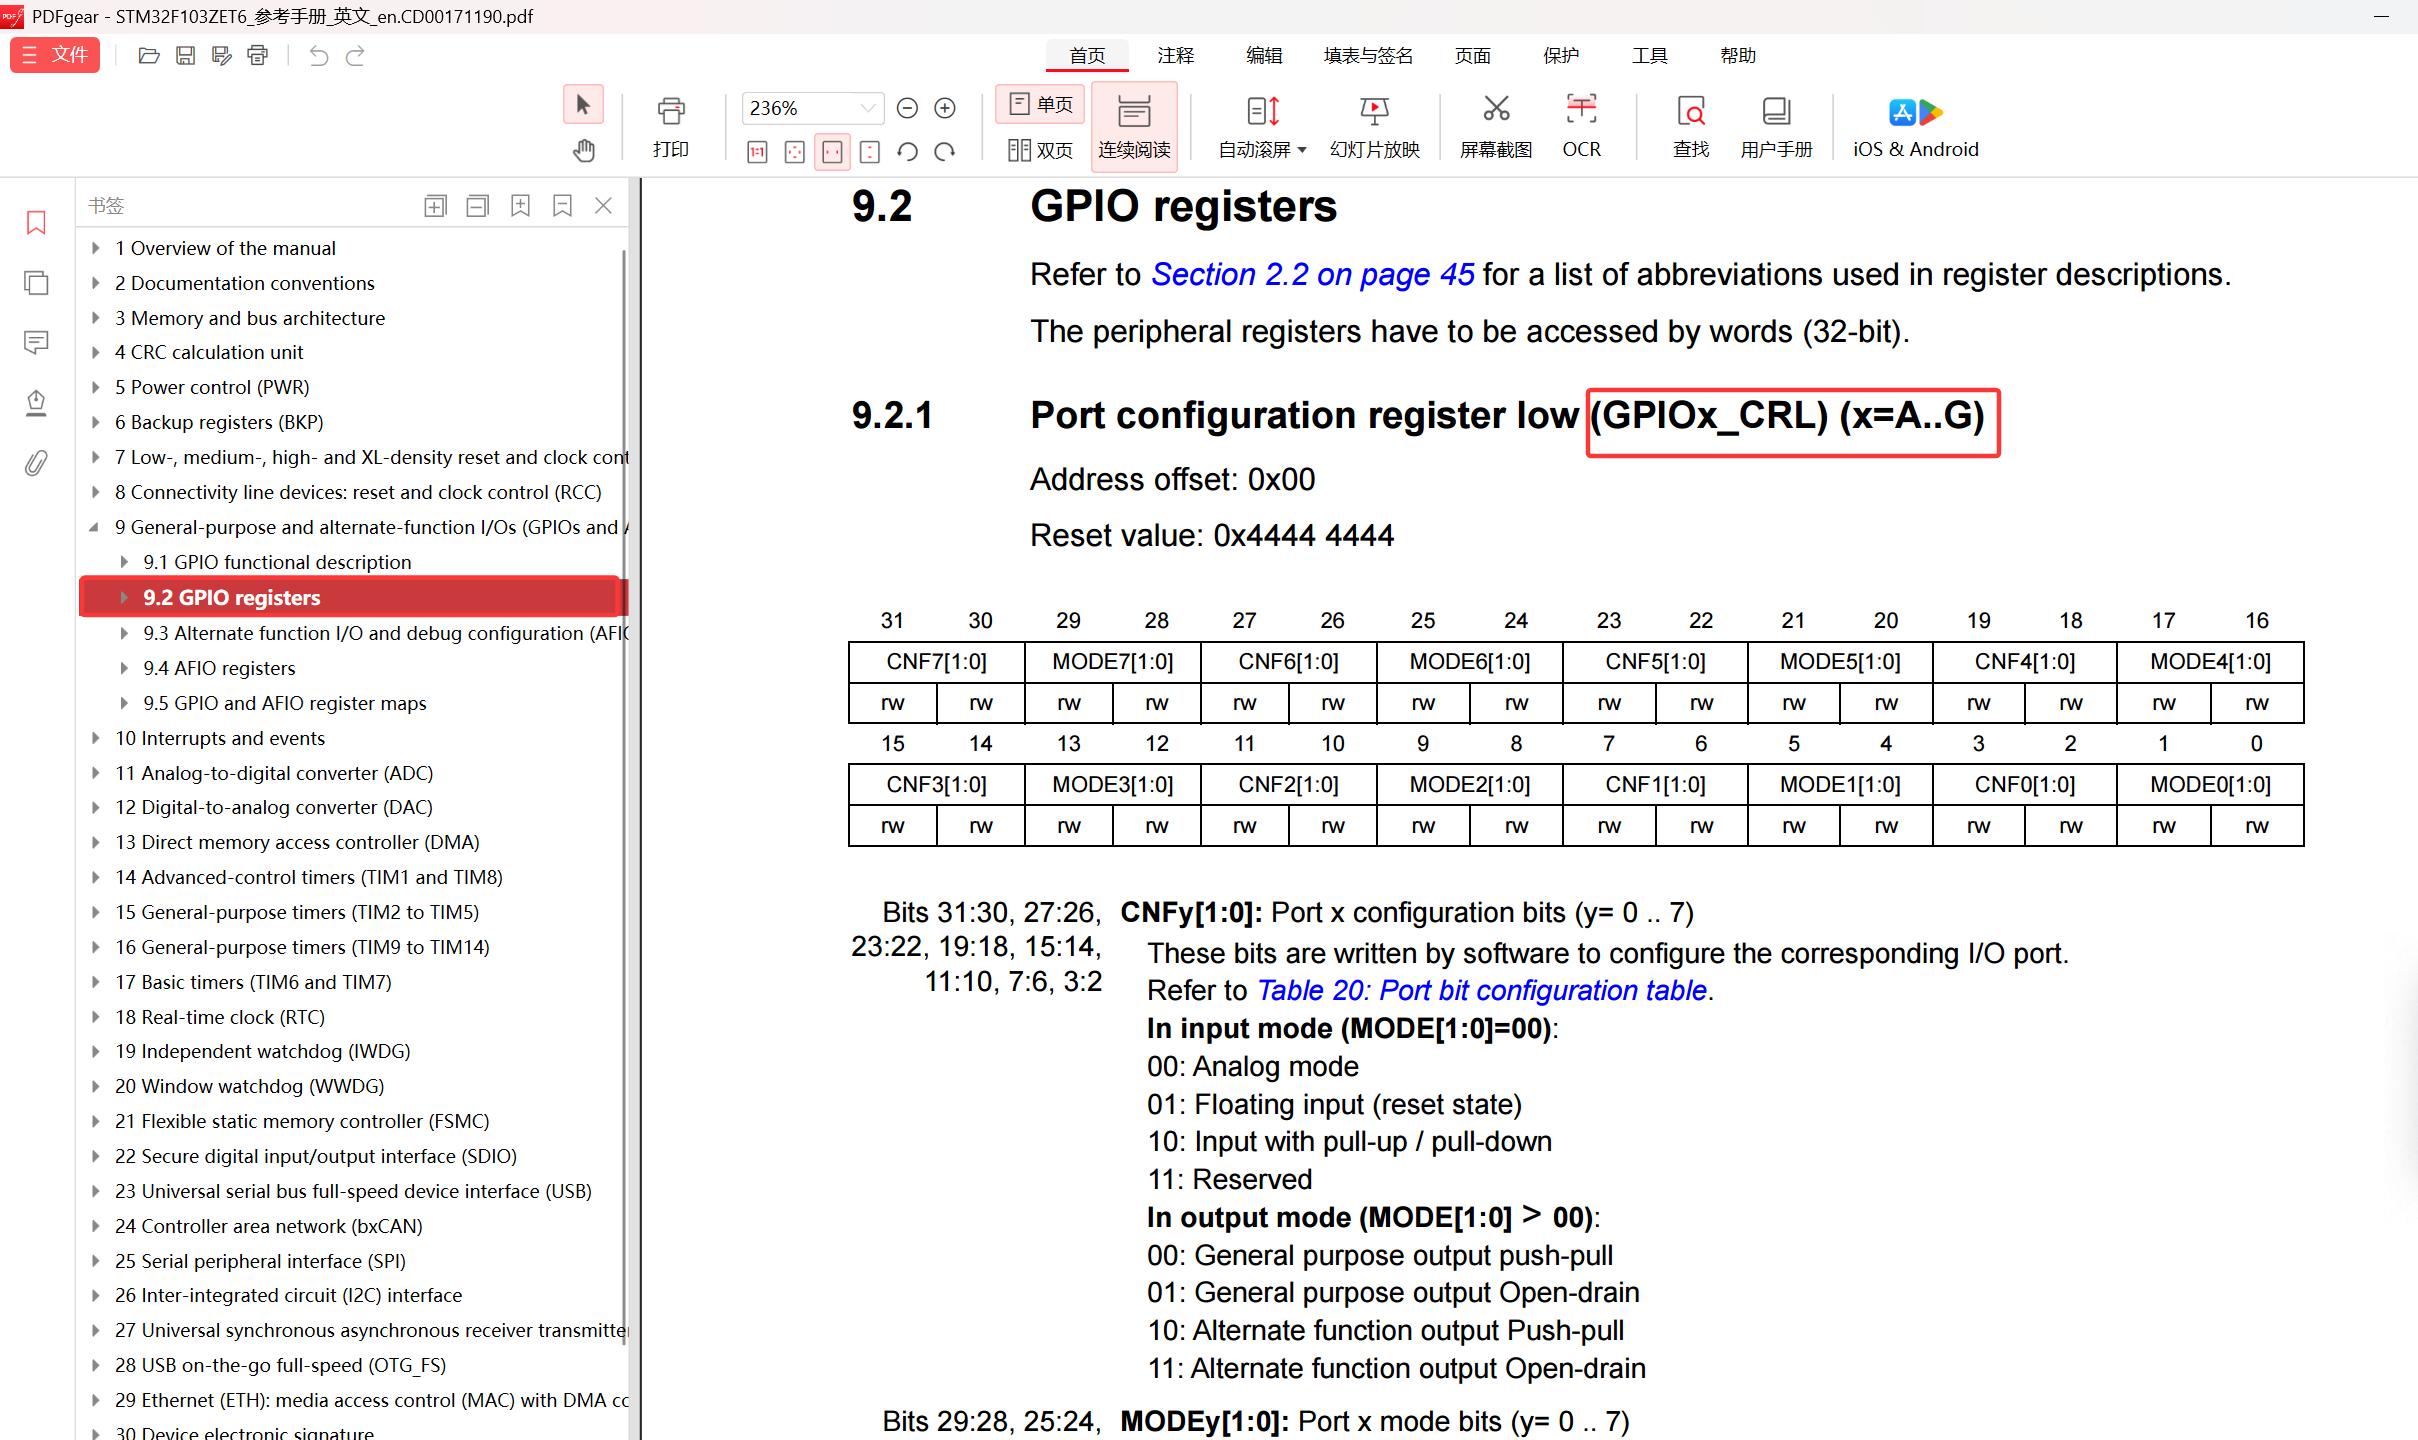Zoom out with the minus circle icon
2418x1440 pixels.
pyautogui.click(x=907, y=108)
